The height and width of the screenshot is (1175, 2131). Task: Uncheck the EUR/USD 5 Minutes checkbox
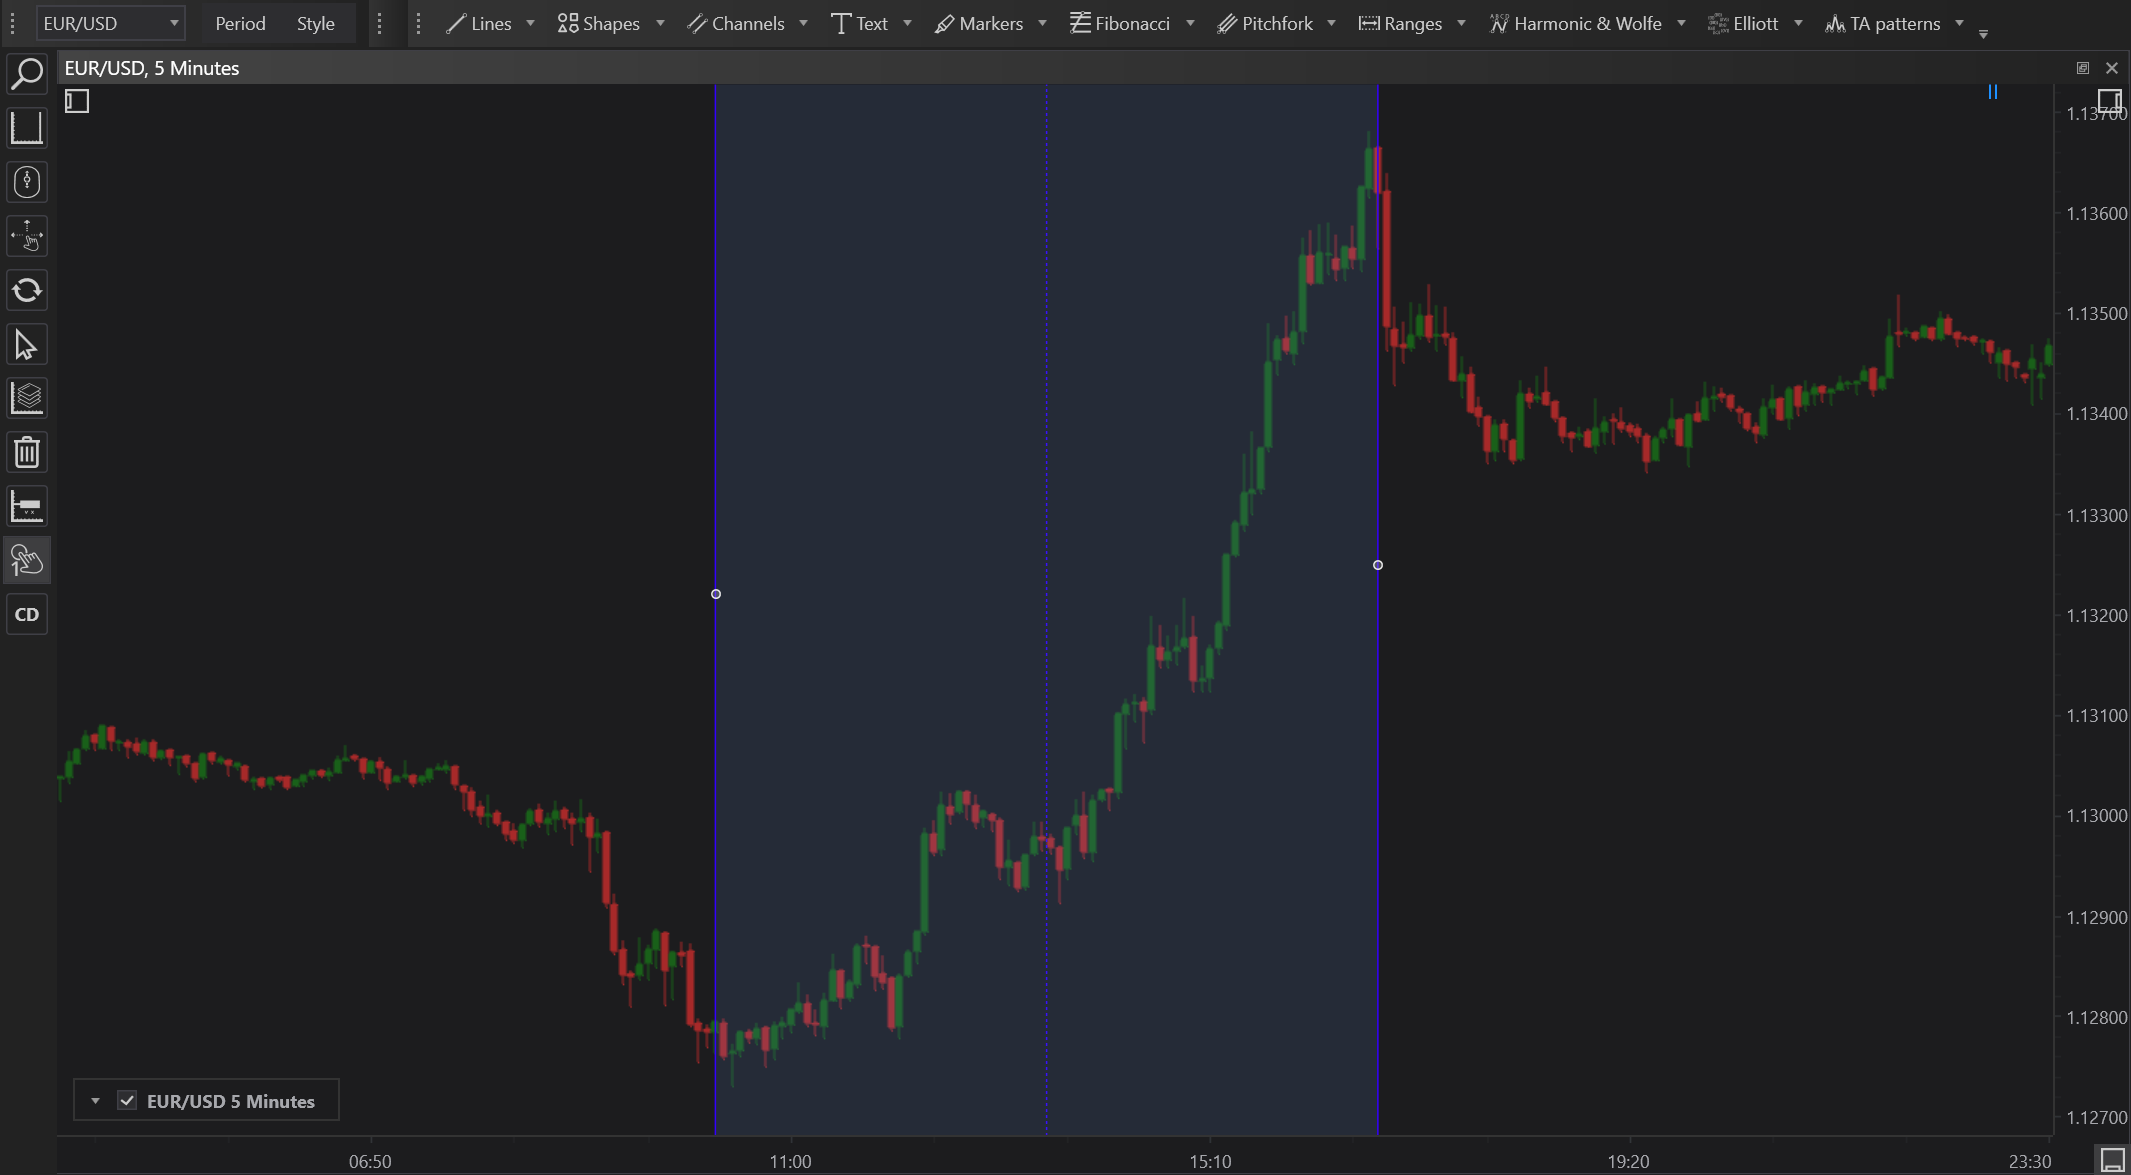pos(127,1101)
